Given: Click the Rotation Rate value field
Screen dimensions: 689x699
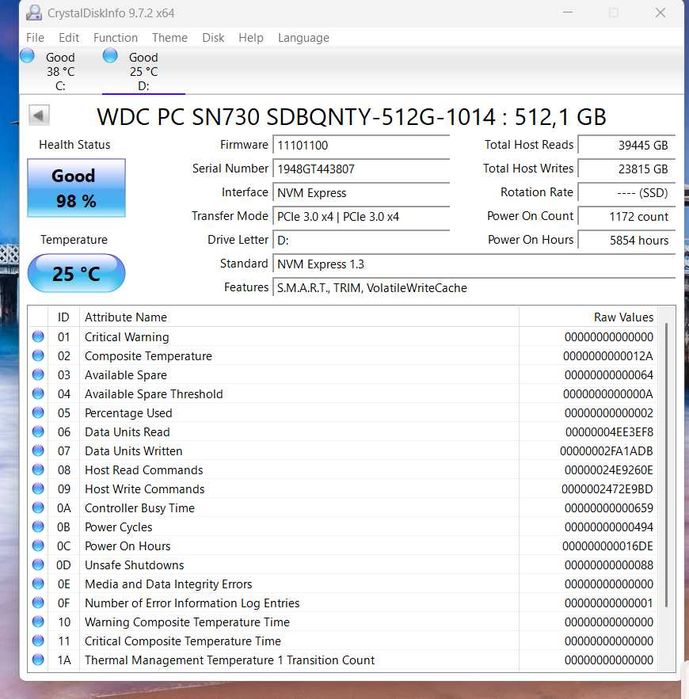Looking at the screenshot, I should (x=627, y=193).
